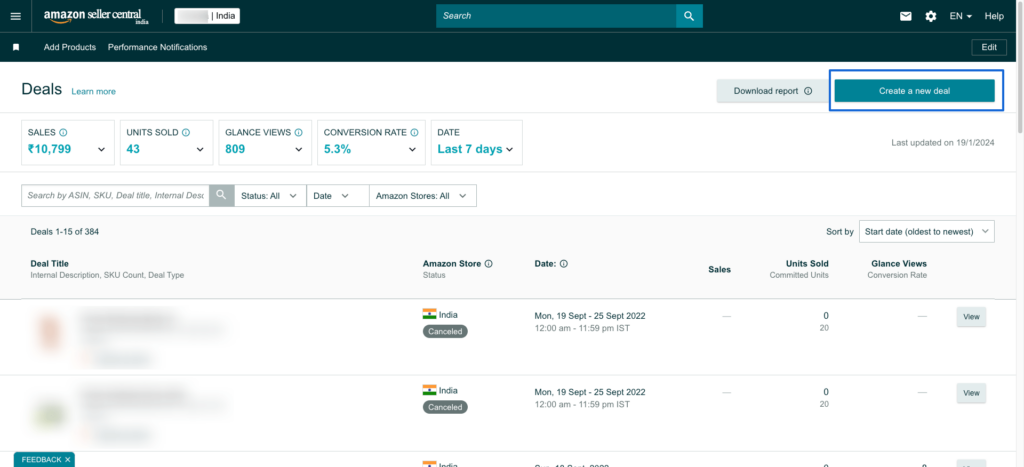Viewport: 1024px width, 467px height.
Task: Click the India flag in the first deal row
Action: click(429, 314)
